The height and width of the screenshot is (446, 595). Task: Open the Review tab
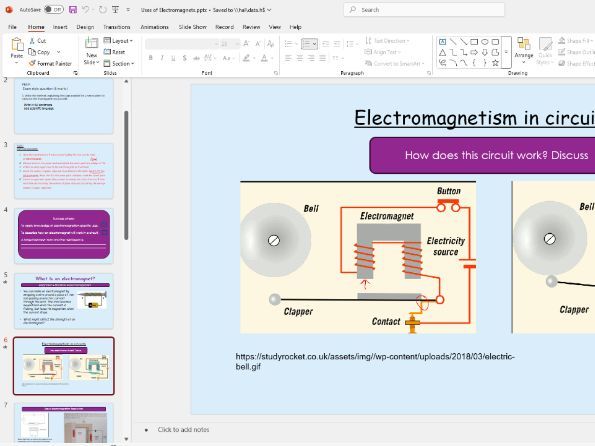pyautogui.click(x=251, y=27)
